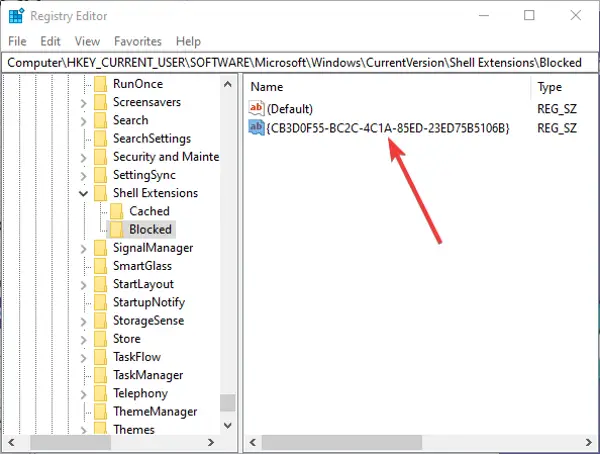Click REG_SZ type of the (Default) row
Screen dimensions: 600x454
click(557, 109)
